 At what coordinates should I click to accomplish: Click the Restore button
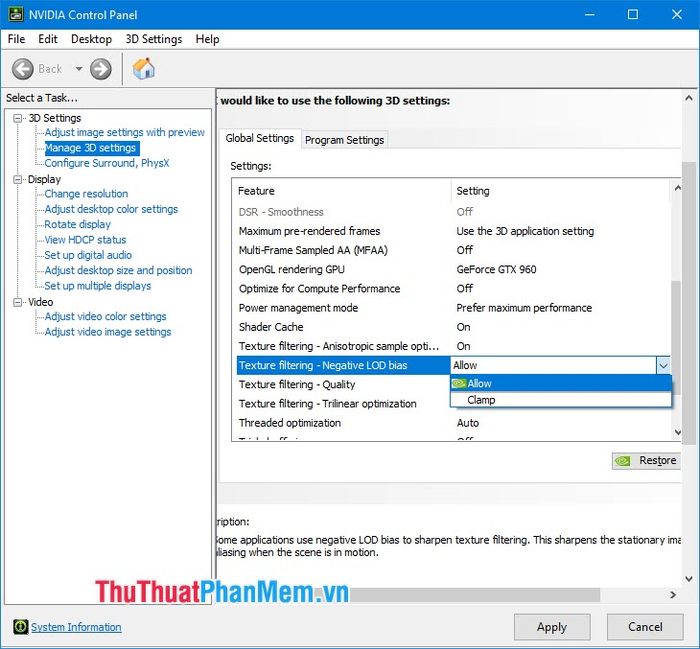tap(646, 461)
